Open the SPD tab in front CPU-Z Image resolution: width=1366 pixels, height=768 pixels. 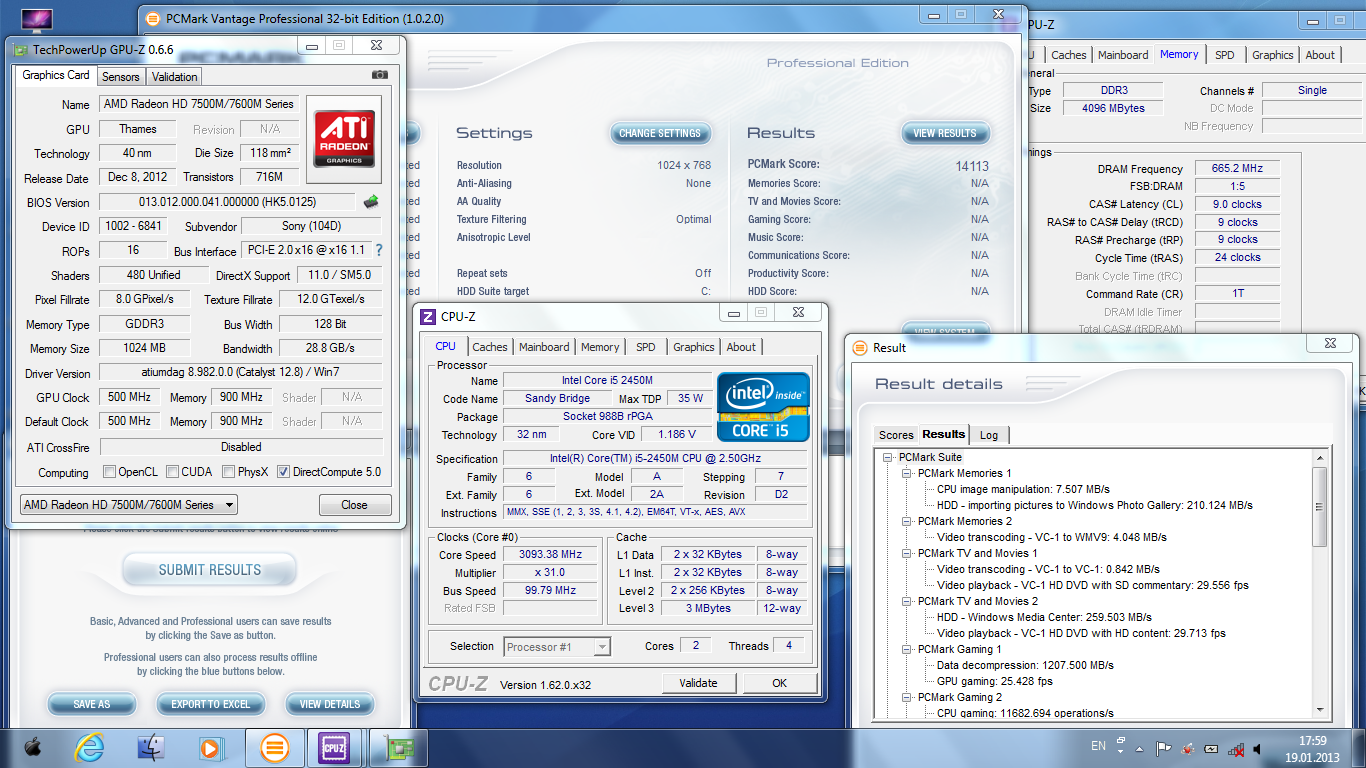[646, 347]
